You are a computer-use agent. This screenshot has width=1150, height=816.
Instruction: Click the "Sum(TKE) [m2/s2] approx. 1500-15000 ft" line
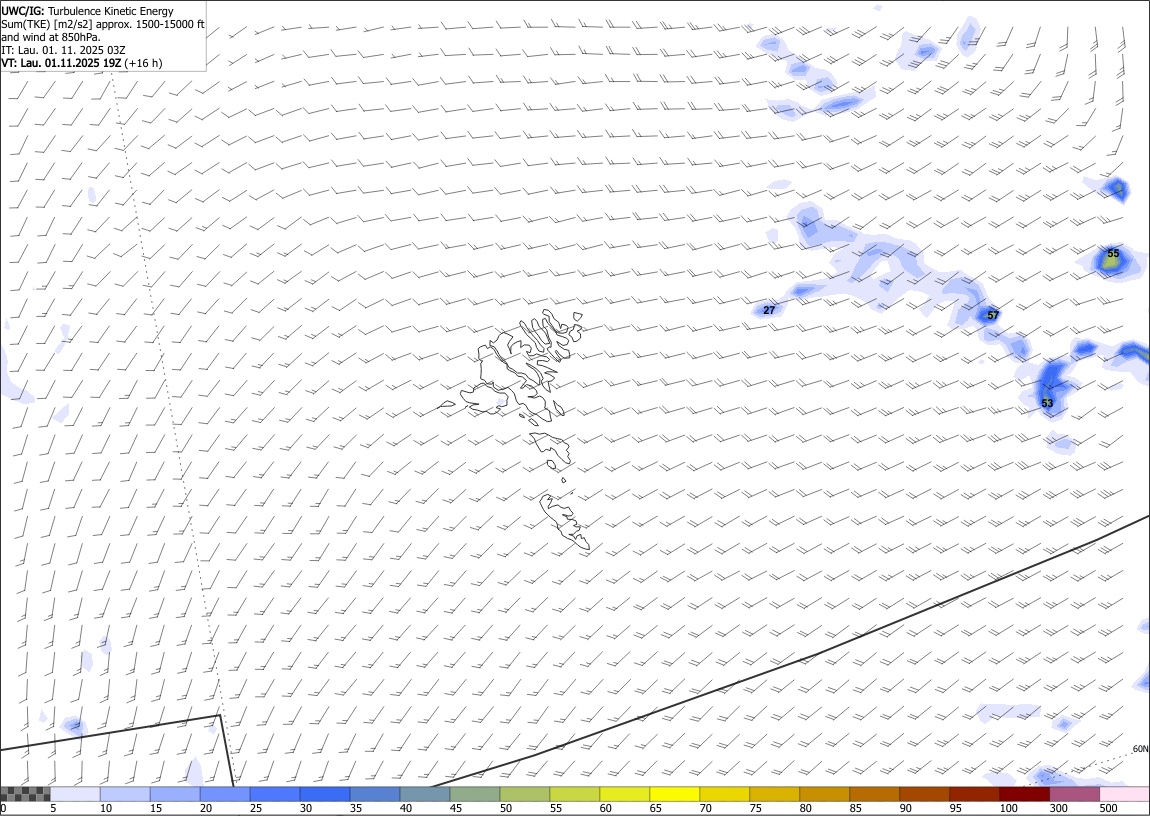click(103, 24)
